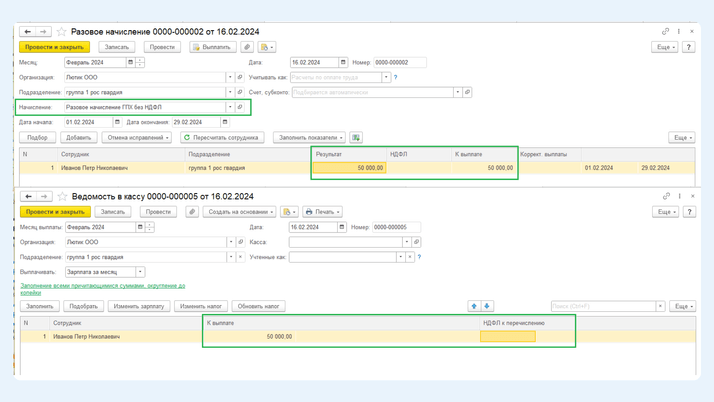Open Отмена исправлений dropdown menu
The image size is (714, 402).
(x=137, y=138)
